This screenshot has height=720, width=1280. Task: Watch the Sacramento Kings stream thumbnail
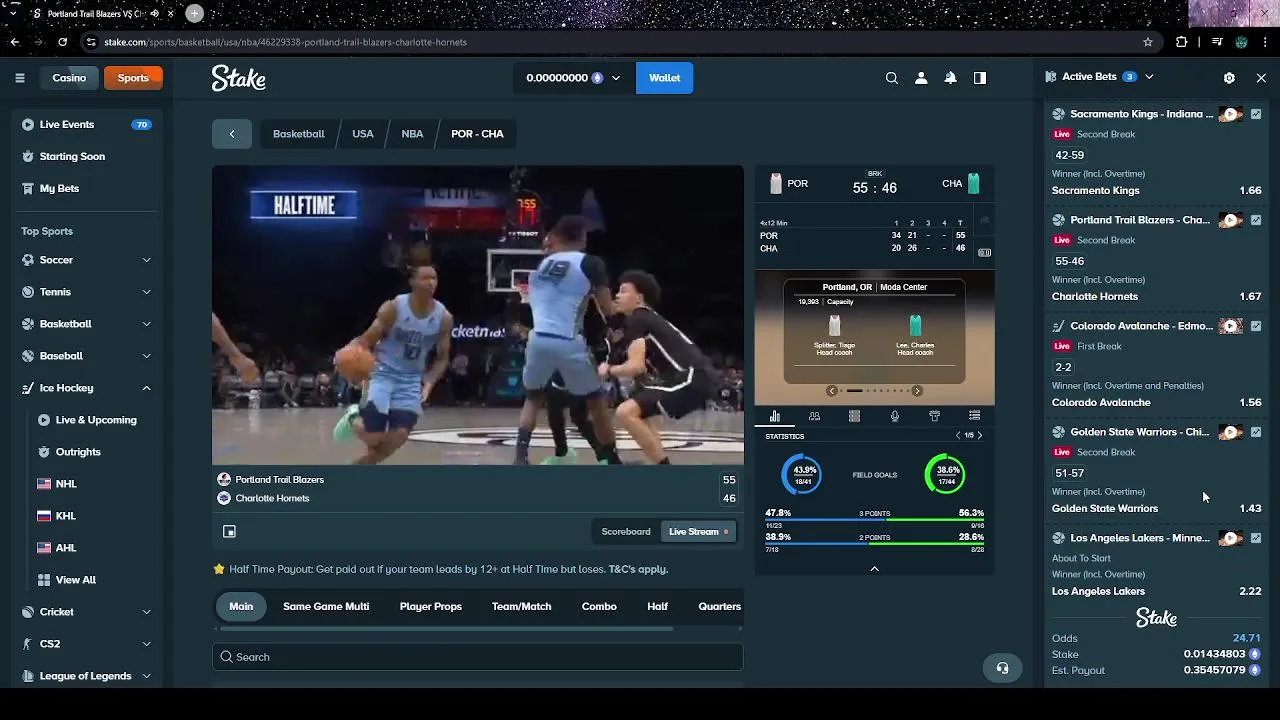1231,114
